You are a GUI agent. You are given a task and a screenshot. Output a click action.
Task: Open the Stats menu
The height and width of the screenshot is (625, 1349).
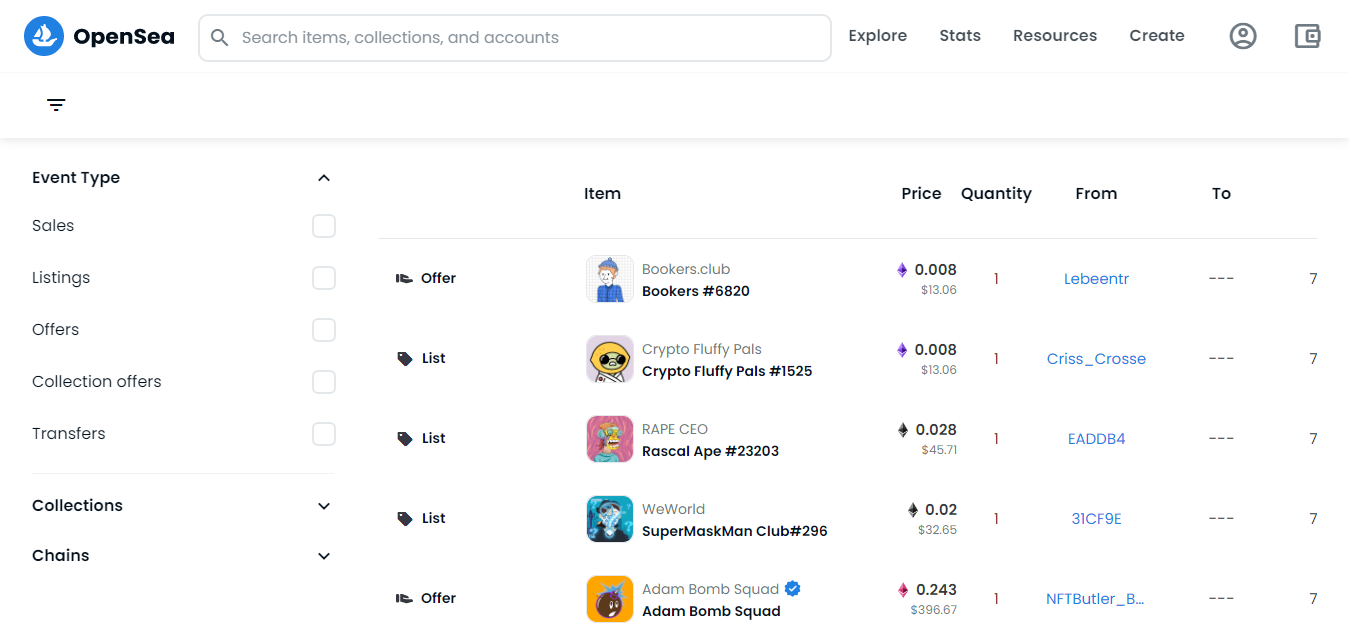coord(960,36)
